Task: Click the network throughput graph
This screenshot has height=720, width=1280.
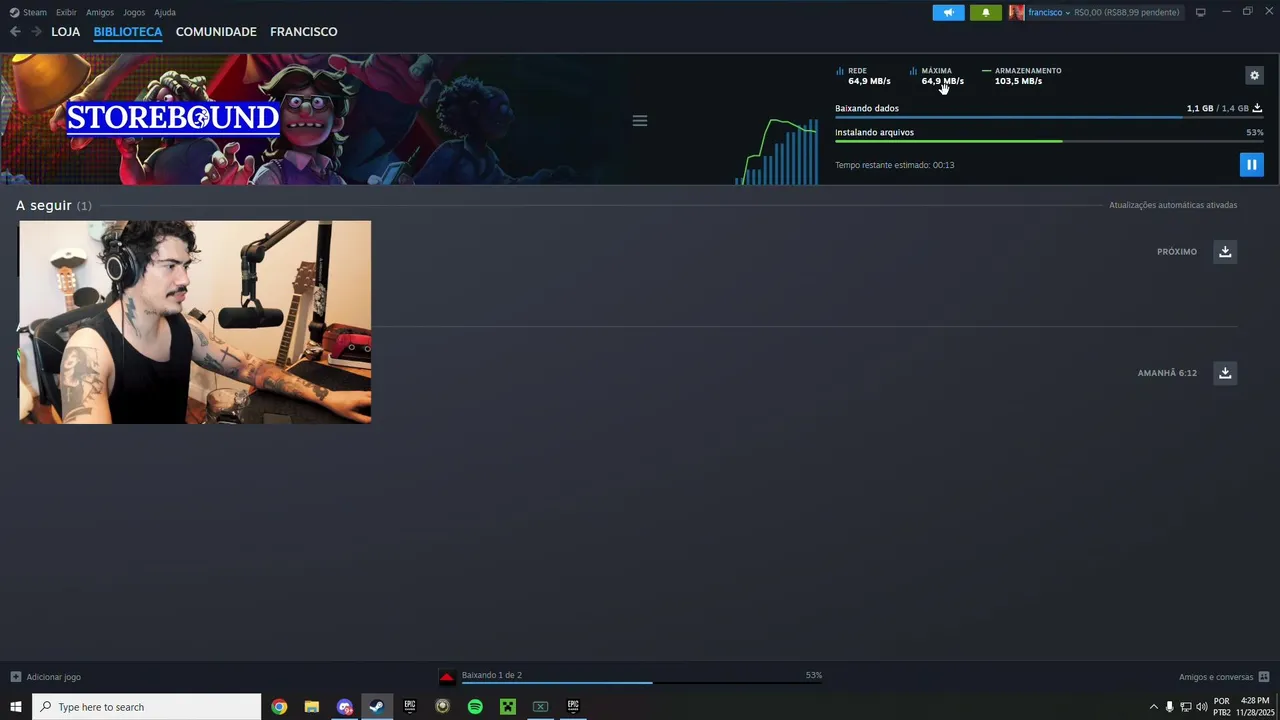Action: point(777,152)
